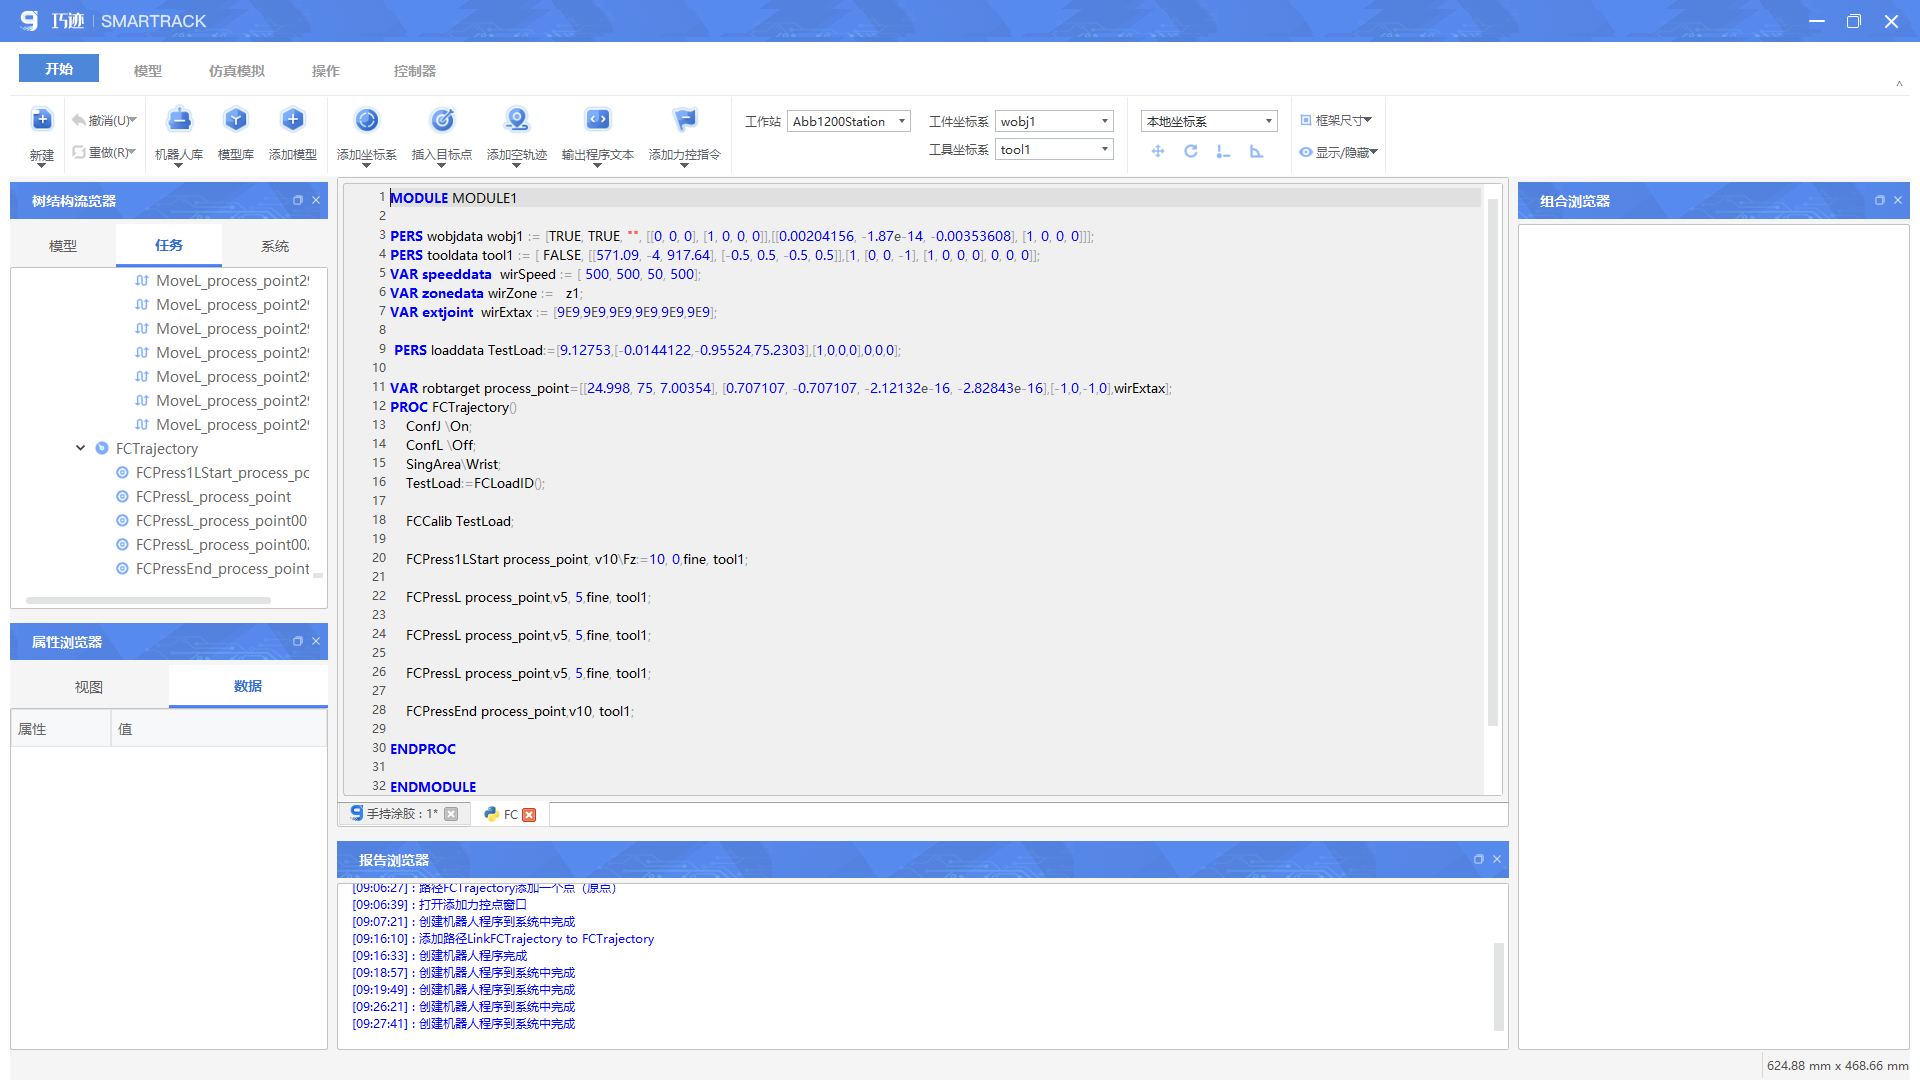Click the 添加坐标系 add coordinate icon
1920x1080 pixels.
click(x=367, y=121)
